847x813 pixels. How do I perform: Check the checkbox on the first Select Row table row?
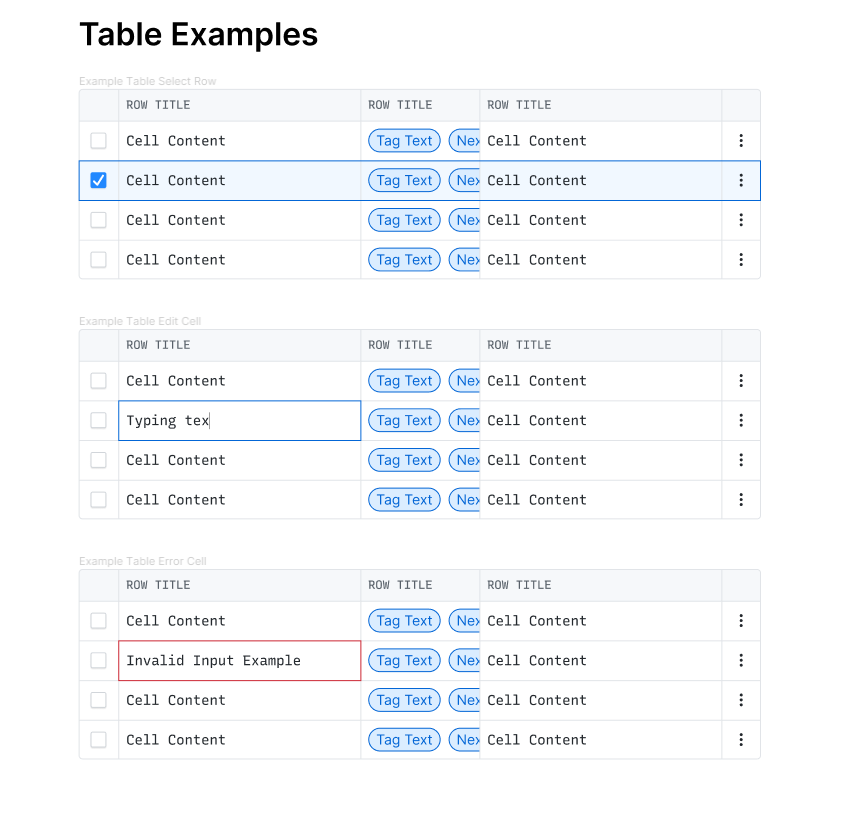coord(98,140)
